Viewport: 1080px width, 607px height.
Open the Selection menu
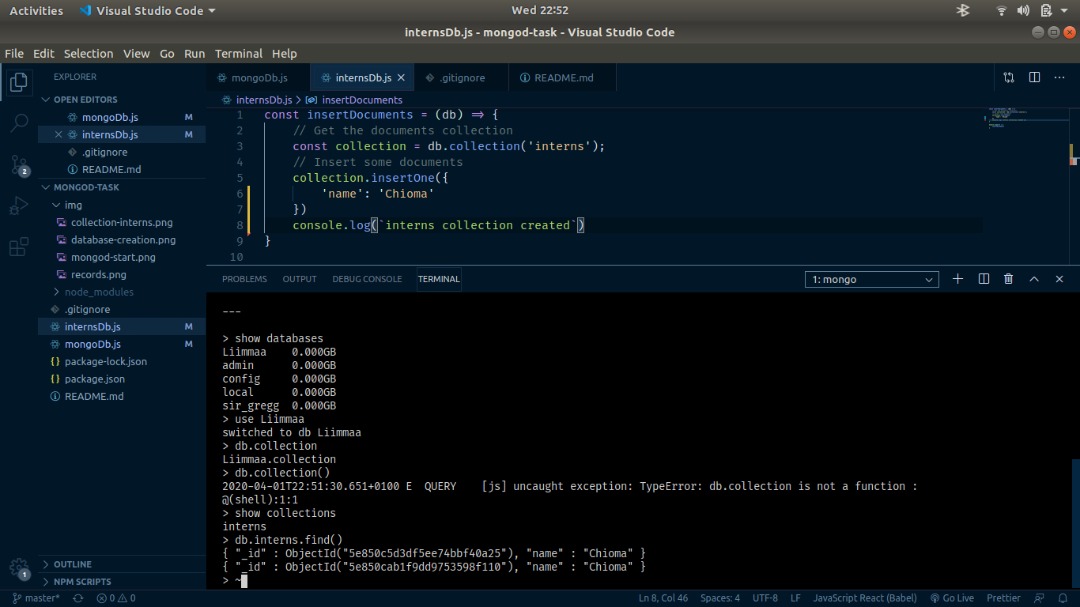[x=88, y=54]
